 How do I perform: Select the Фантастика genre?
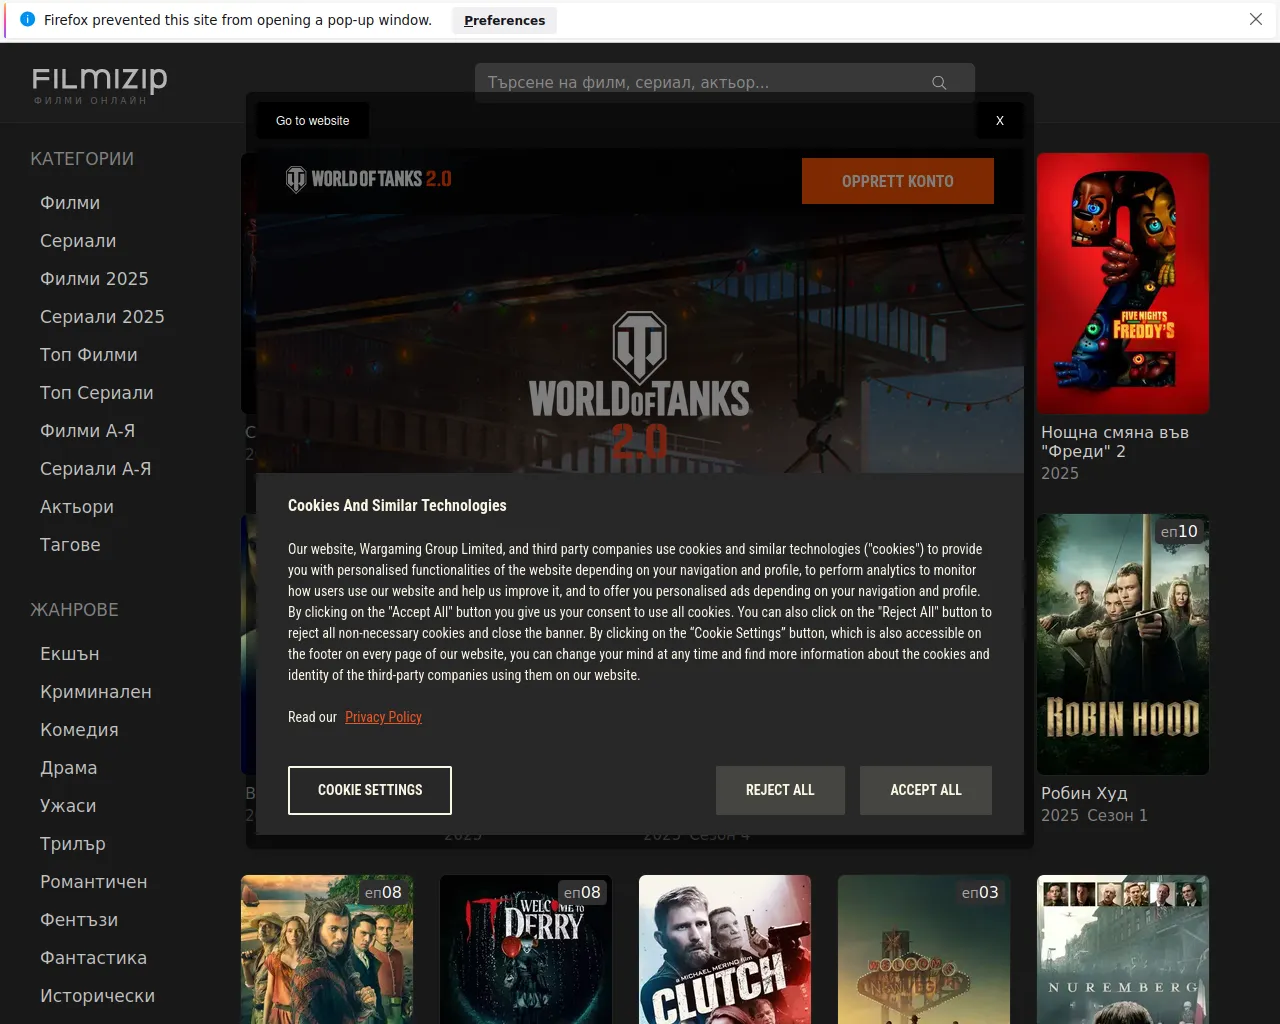[93, 958]
